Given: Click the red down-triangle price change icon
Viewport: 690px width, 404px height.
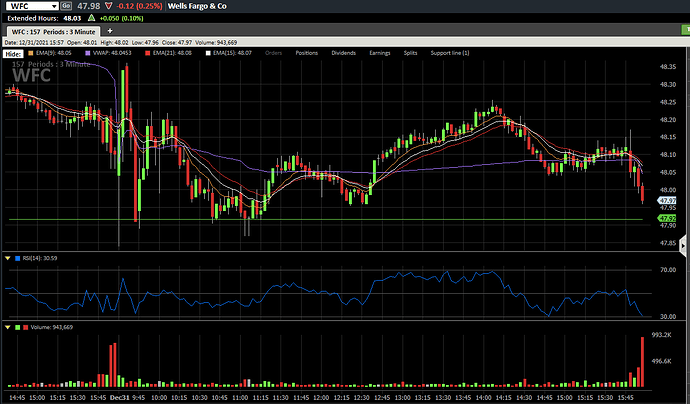Looking at the screenshot, I should coord(109,6).
